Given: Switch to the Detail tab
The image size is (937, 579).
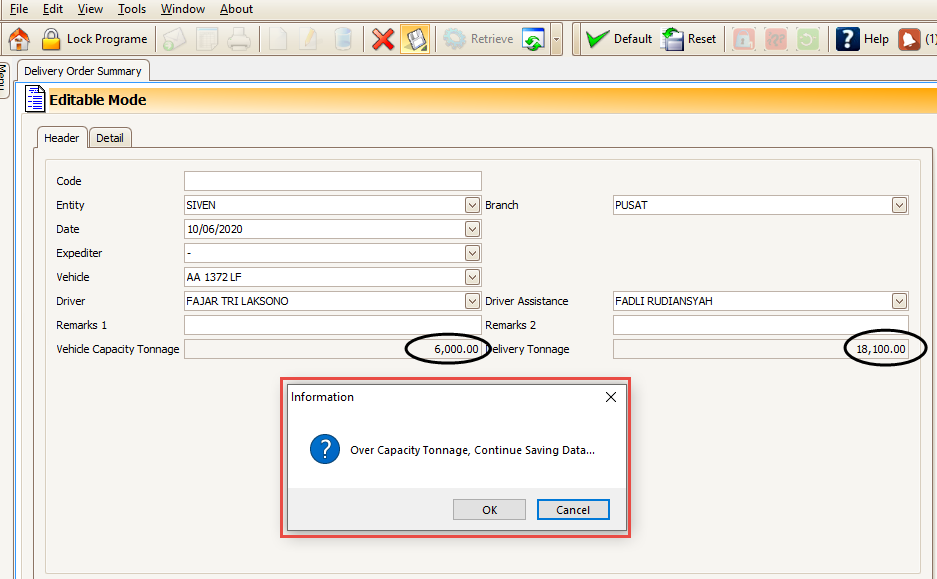Looking at the screenshot, I should (x=110, y=138).
